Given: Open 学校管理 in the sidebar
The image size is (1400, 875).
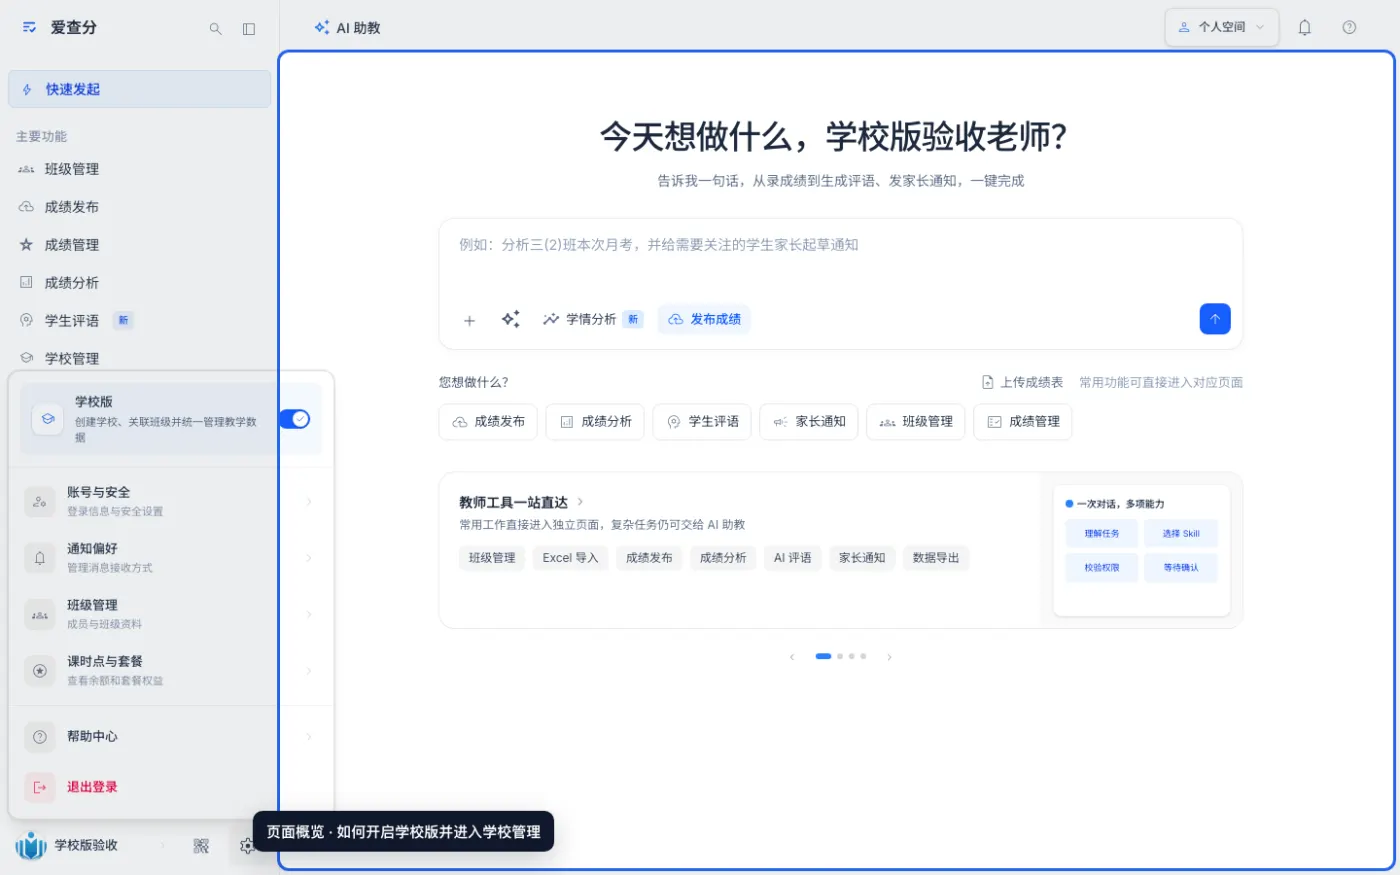Looking at the screenshot, I should [140, 358].
